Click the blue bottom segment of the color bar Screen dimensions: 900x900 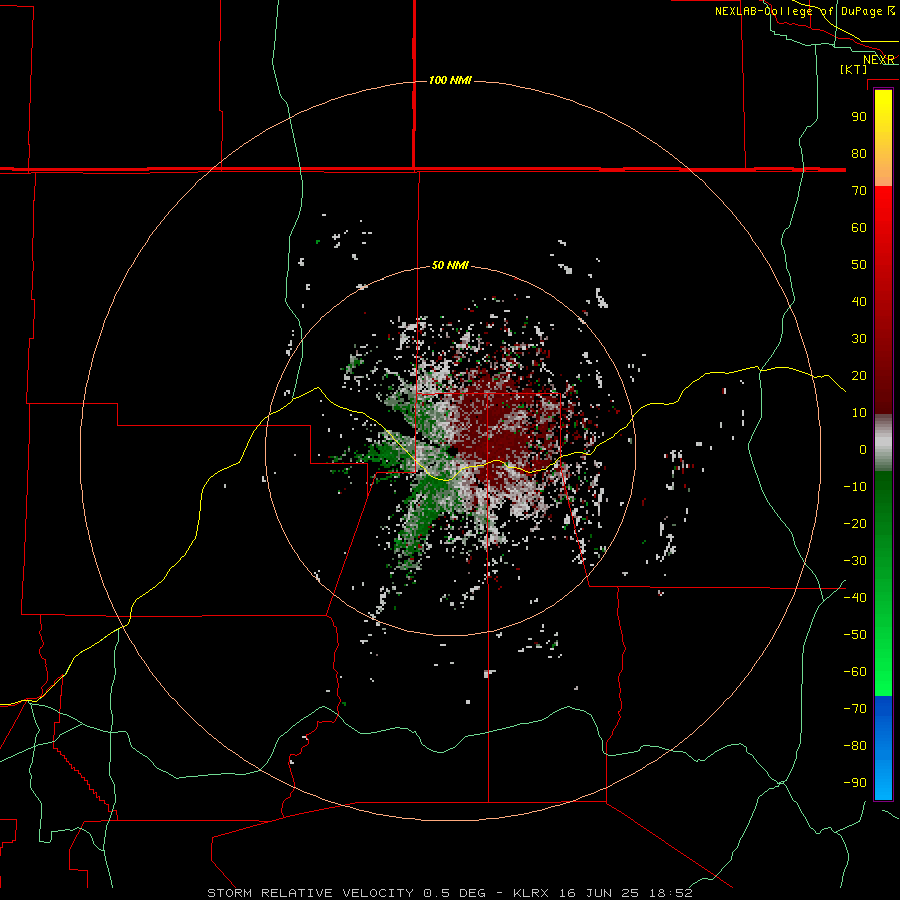point(883,747)
